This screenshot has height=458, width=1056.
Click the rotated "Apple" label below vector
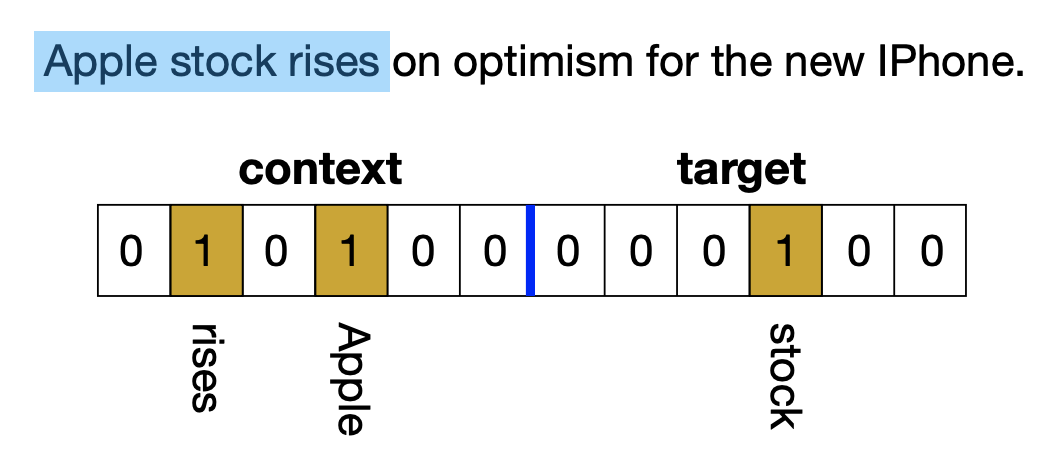tap(349, 378)
